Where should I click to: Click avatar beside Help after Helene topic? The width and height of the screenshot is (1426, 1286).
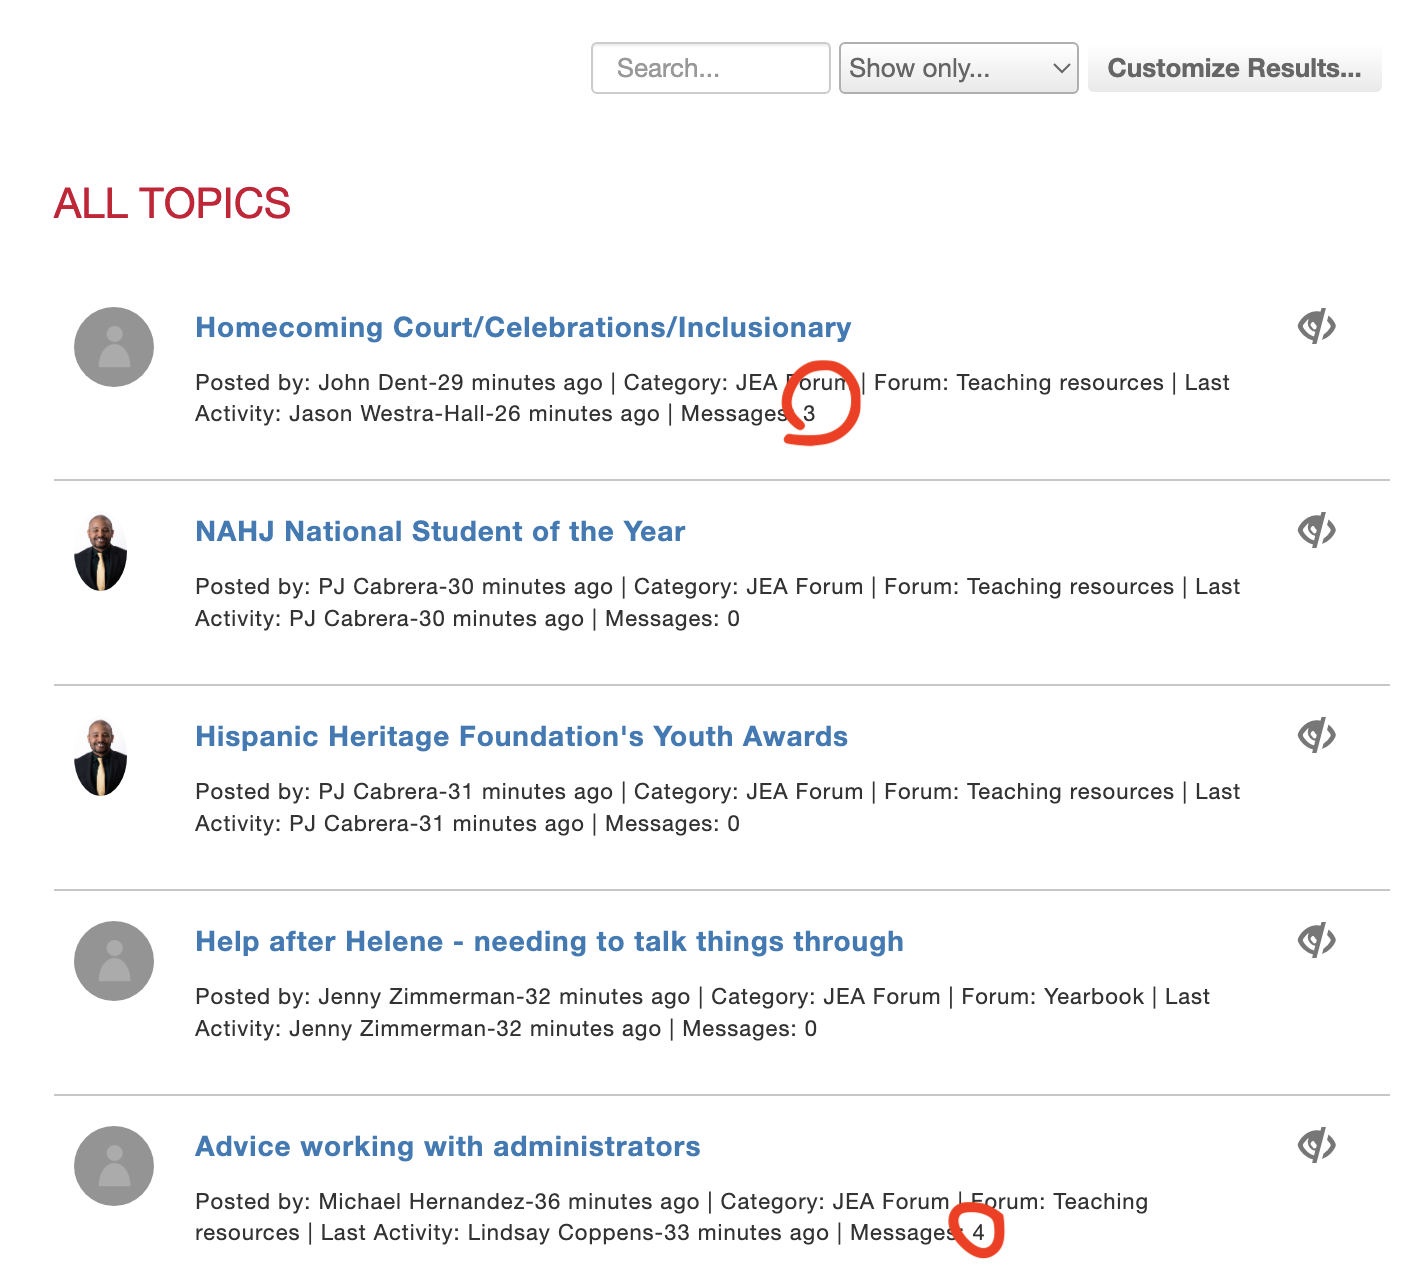point(114,961)
